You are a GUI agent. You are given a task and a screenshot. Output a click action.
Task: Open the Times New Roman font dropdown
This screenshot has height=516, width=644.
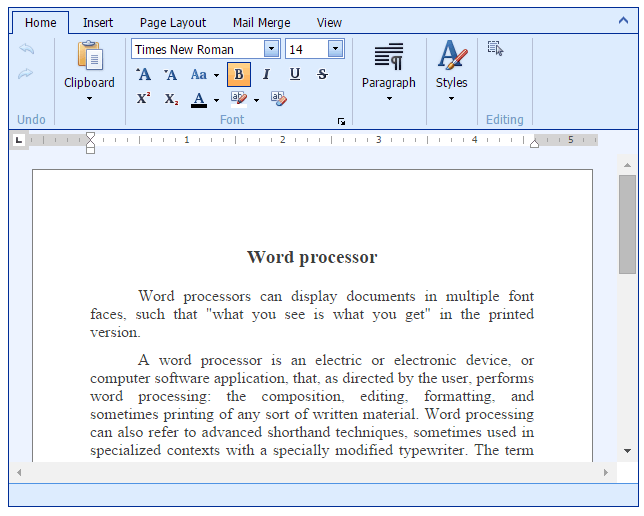[271, 49]
